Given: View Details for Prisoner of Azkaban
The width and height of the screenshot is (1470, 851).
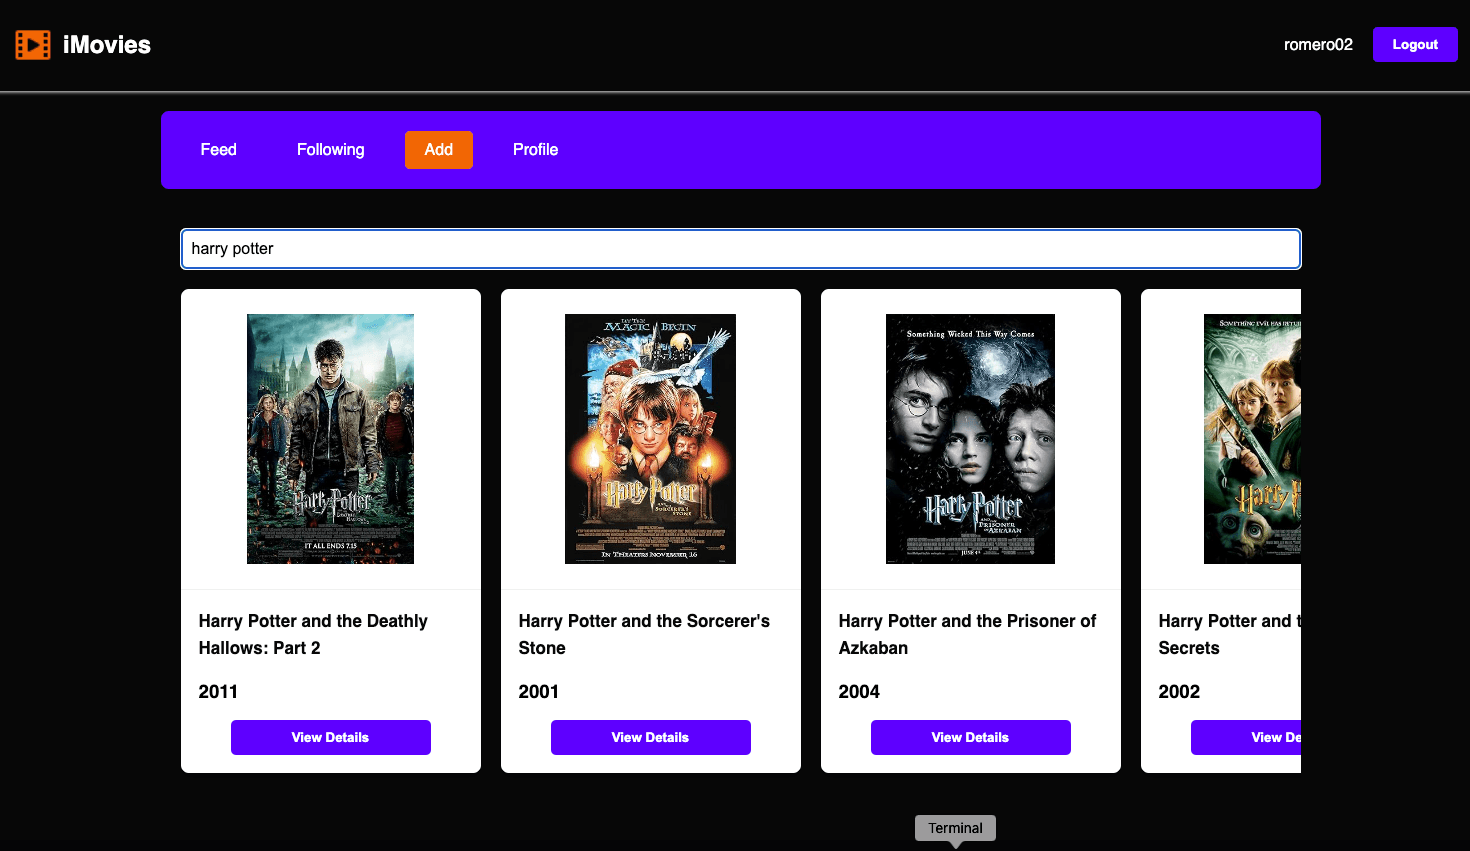Looking at the screenshot, I should point(971,737).
